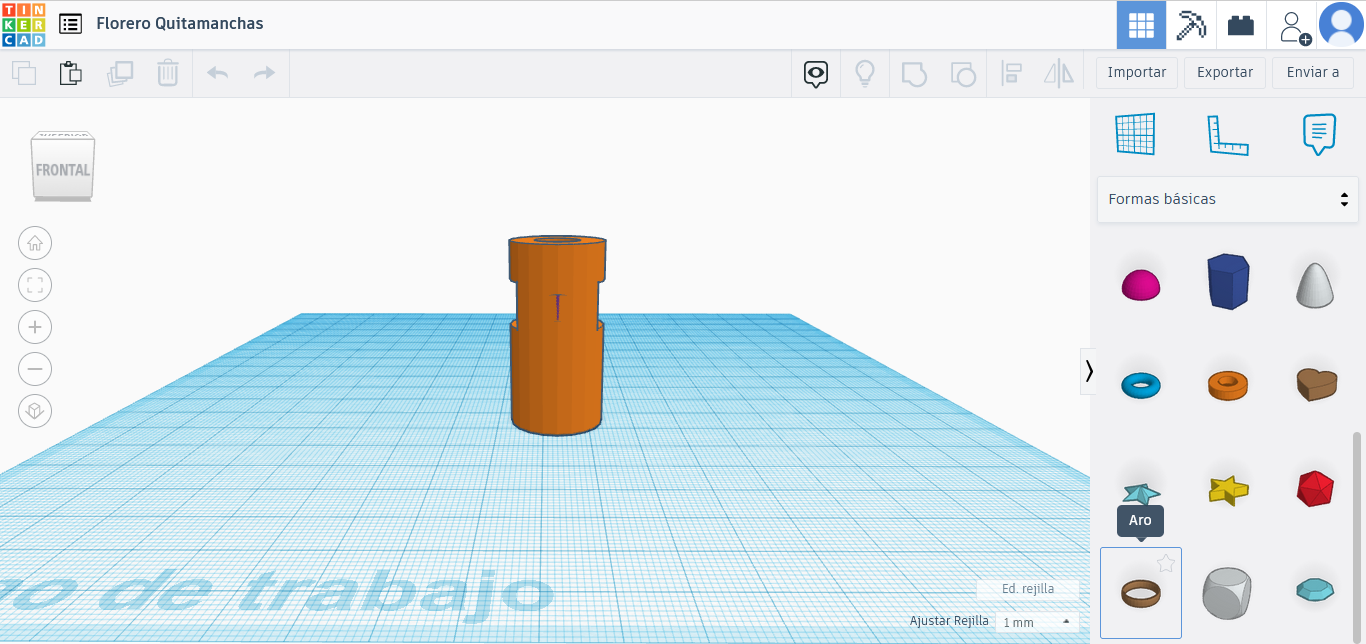Collapse the shapes panel with the chevron
The width and height of the screenshot is (1366, 644).
[1089, 371]
